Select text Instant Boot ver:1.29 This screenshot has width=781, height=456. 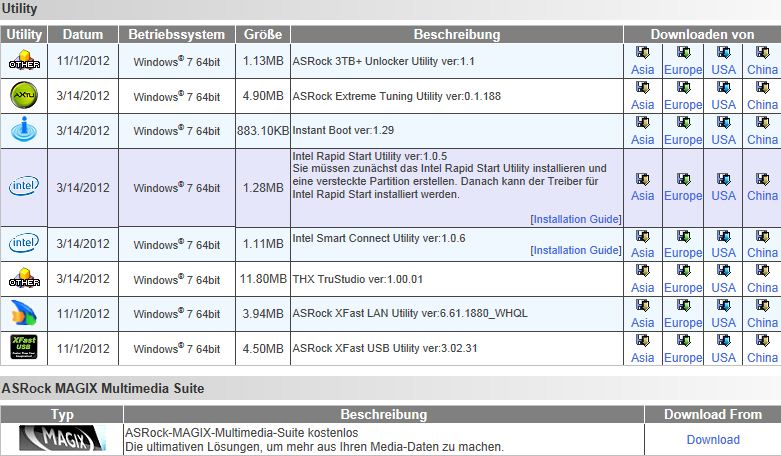click(343, 130)
